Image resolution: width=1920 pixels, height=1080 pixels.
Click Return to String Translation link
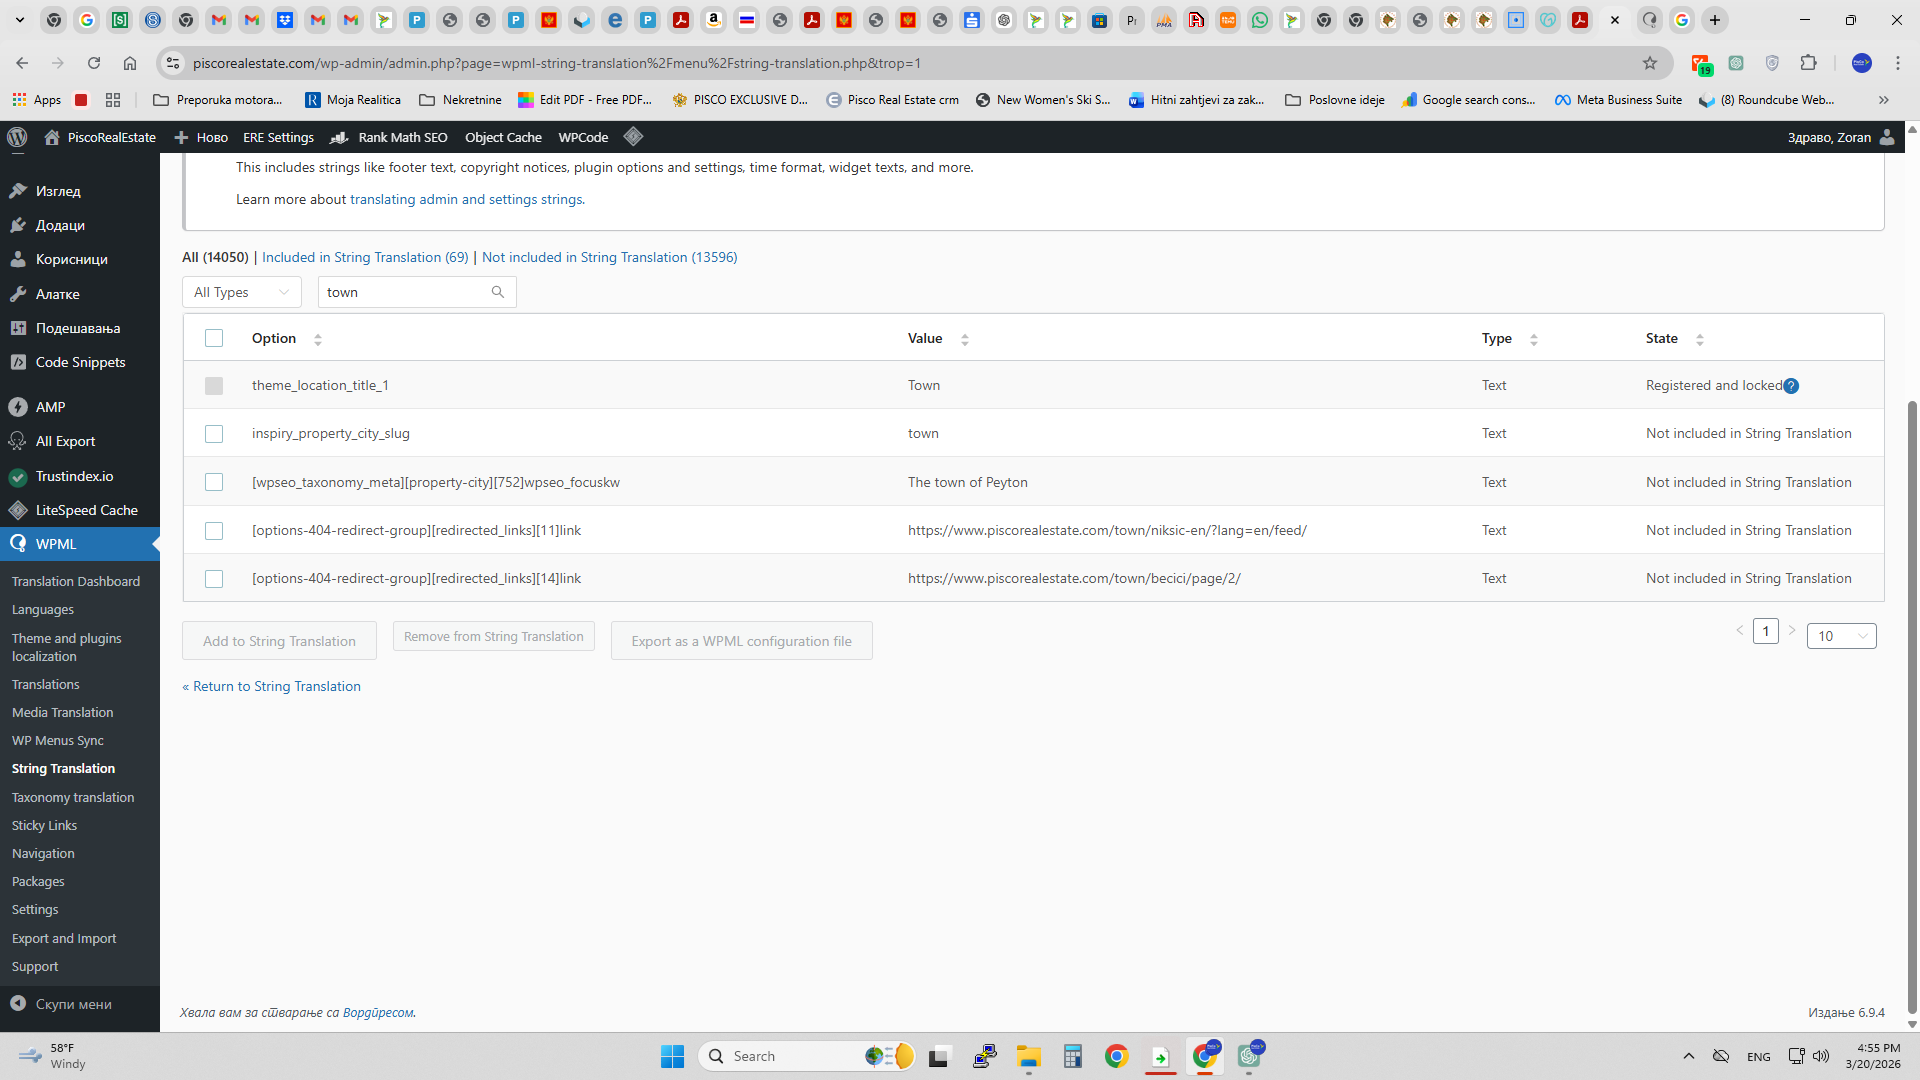coord(272,686)
